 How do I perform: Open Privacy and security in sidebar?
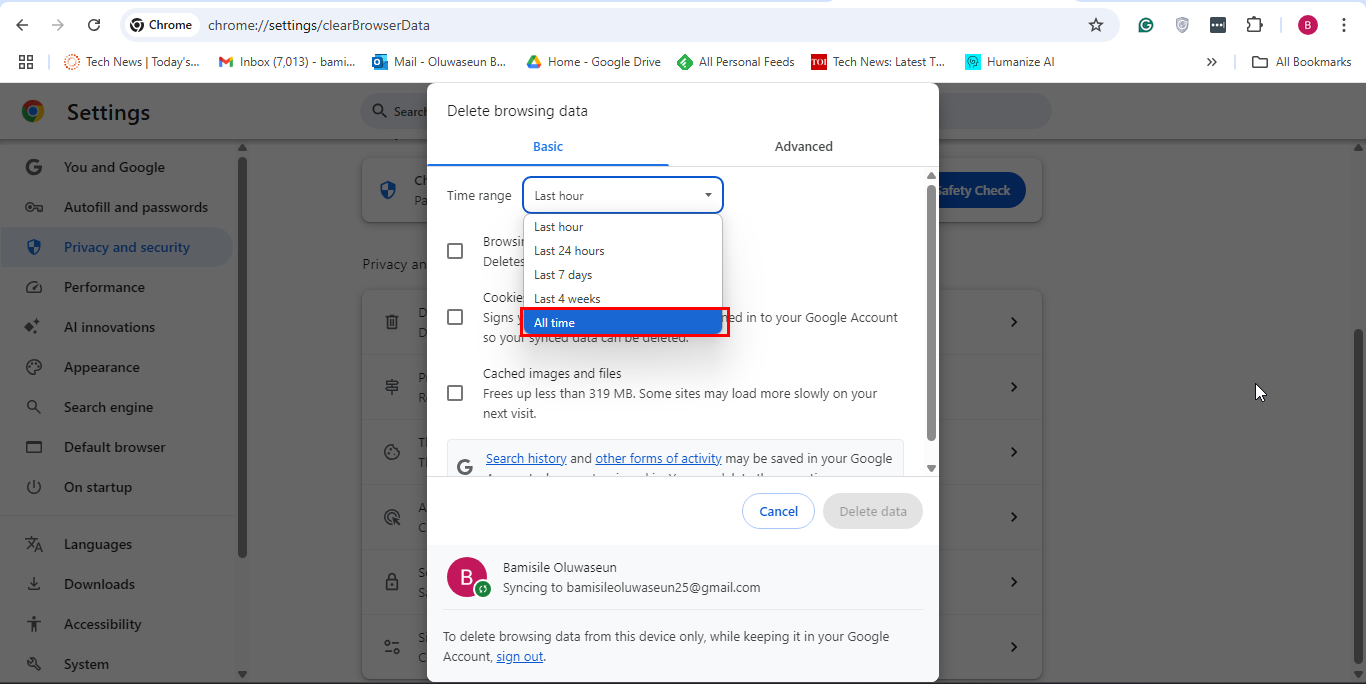pos(126,247)
